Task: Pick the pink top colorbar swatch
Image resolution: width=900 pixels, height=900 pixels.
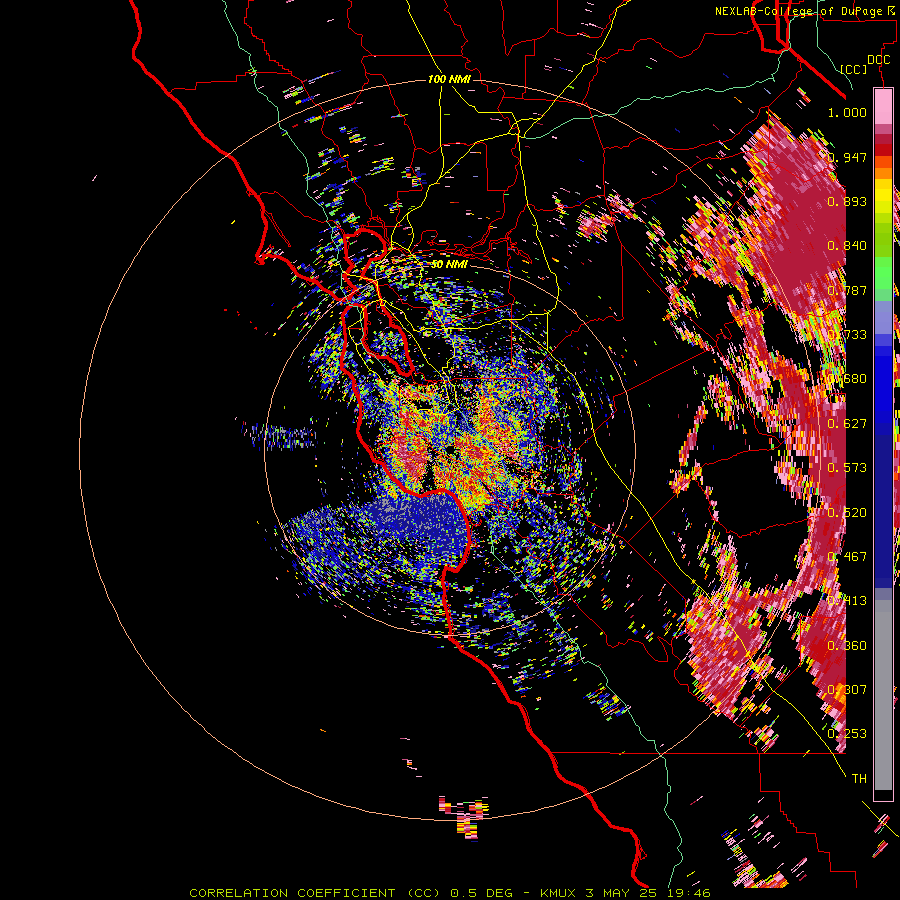Action: [x=883, y=106]
